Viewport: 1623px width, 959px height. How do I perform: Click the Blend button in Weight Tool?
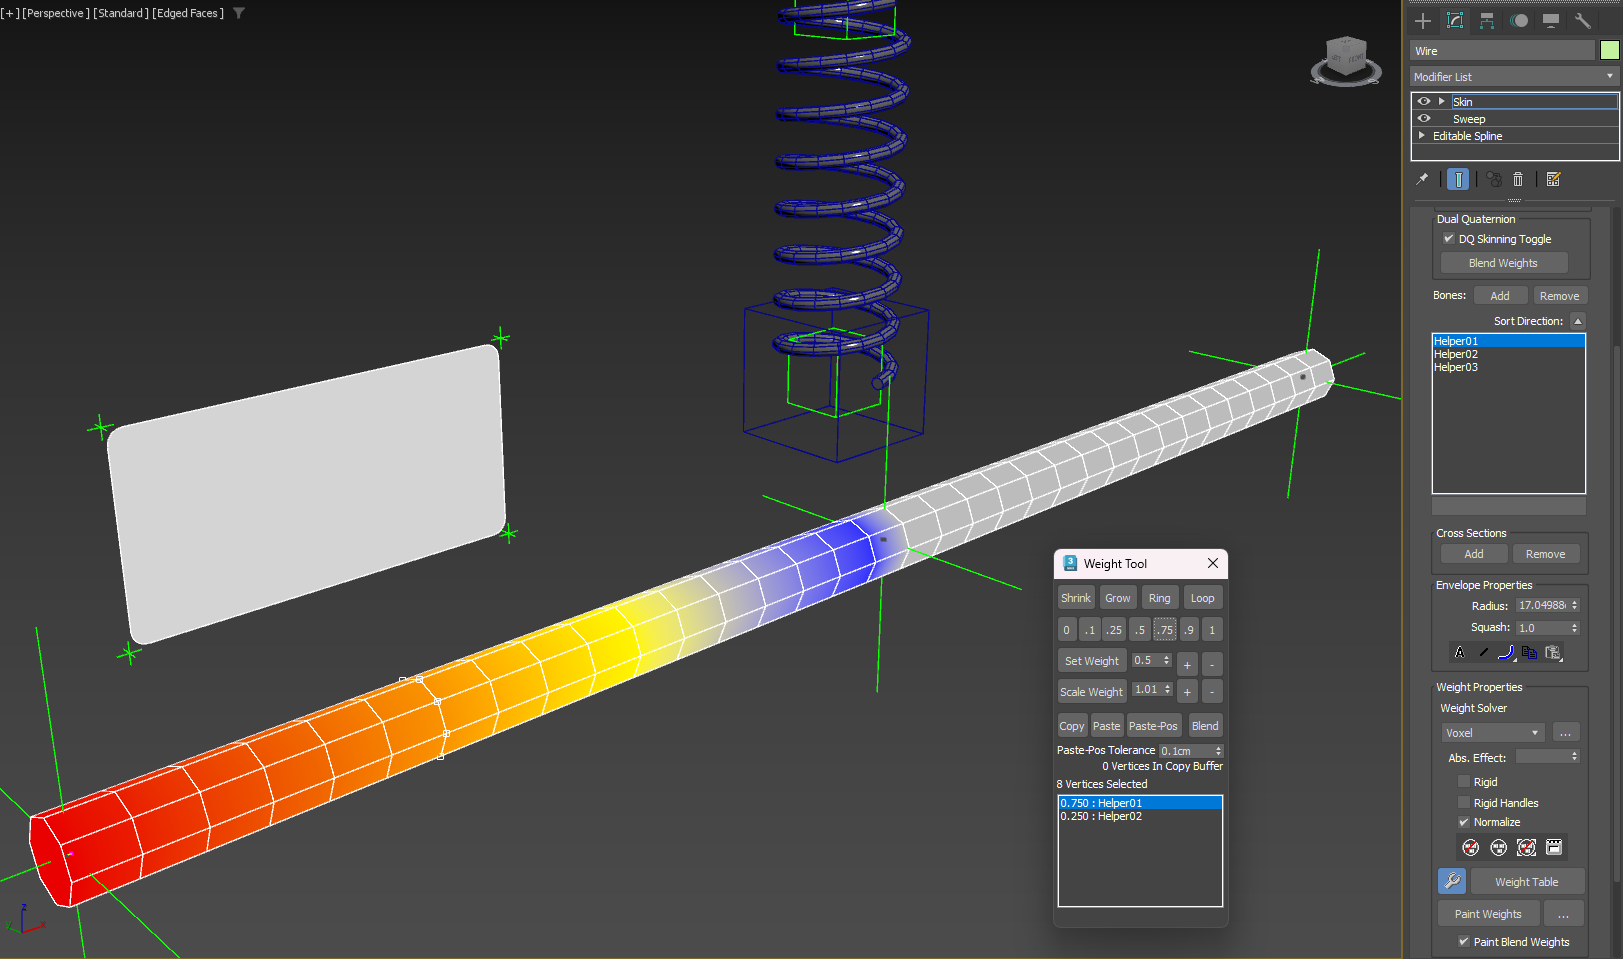[1205, 726]
